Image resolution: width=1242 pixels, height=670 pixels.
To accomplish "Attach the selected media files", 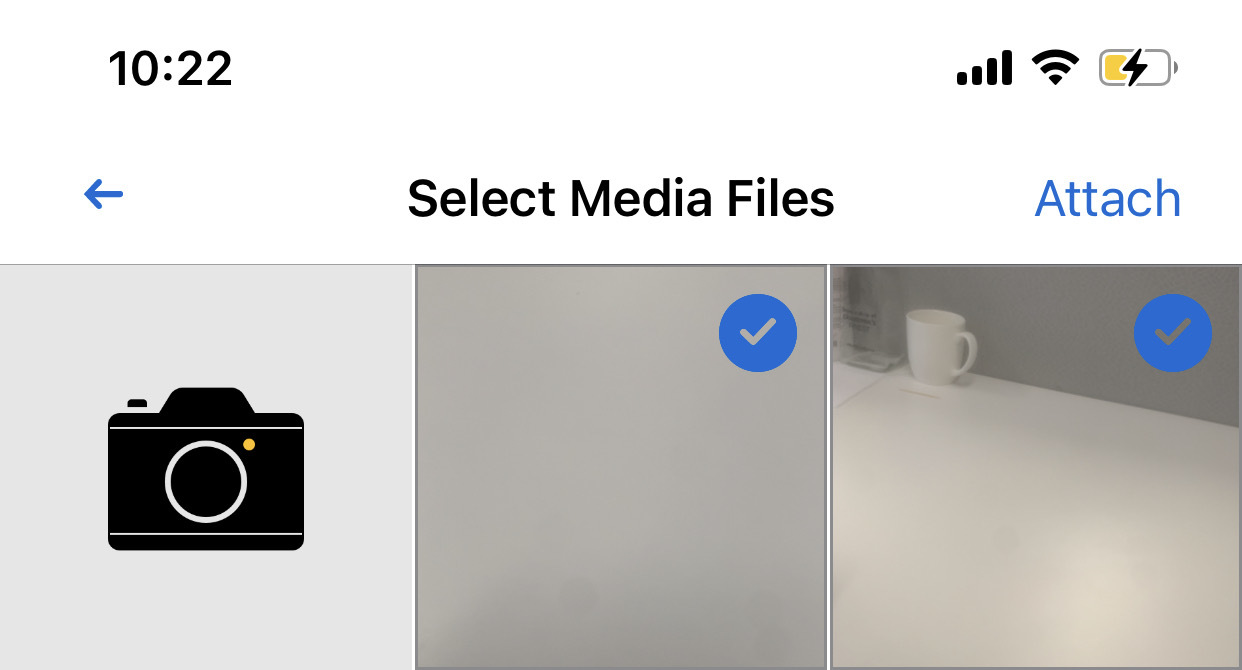I will (1108, 198).
